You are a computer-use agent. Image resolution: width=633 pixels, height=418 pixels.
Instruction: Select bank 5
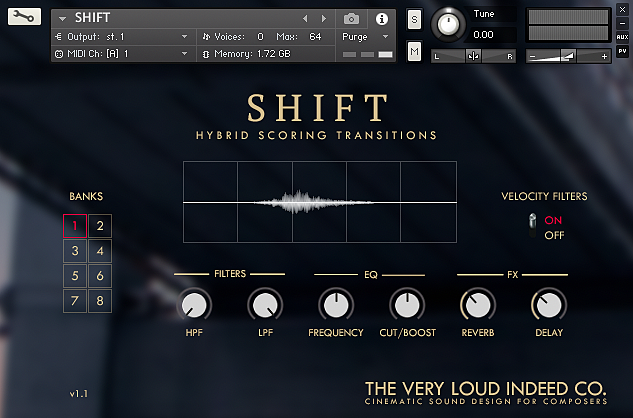coord(76,275)
